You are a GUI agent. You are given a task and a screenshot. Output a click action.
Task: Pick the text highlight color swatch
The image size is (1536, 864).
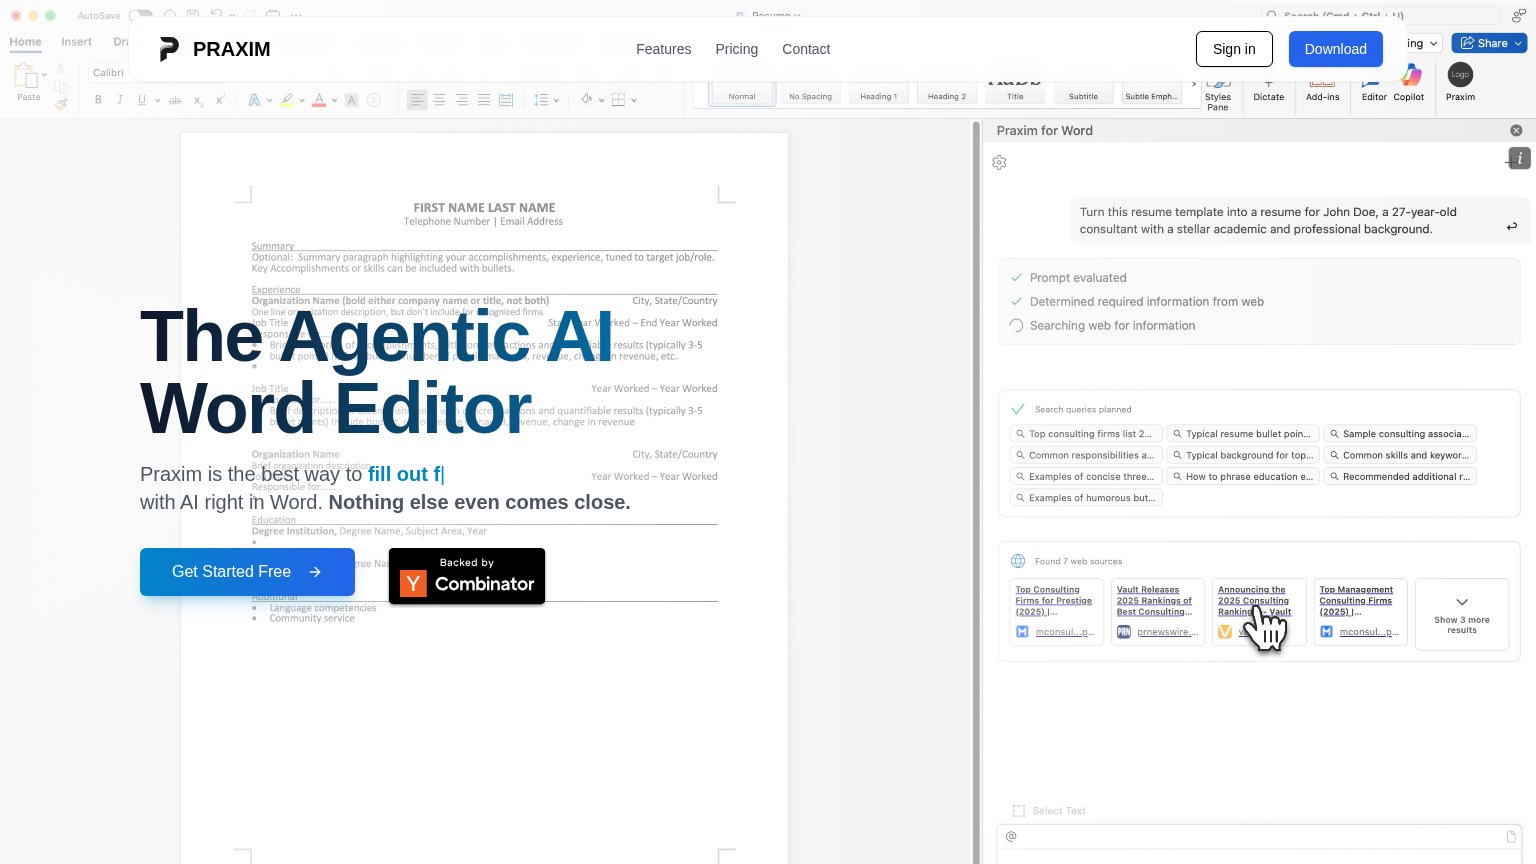(x=287, y=100)
